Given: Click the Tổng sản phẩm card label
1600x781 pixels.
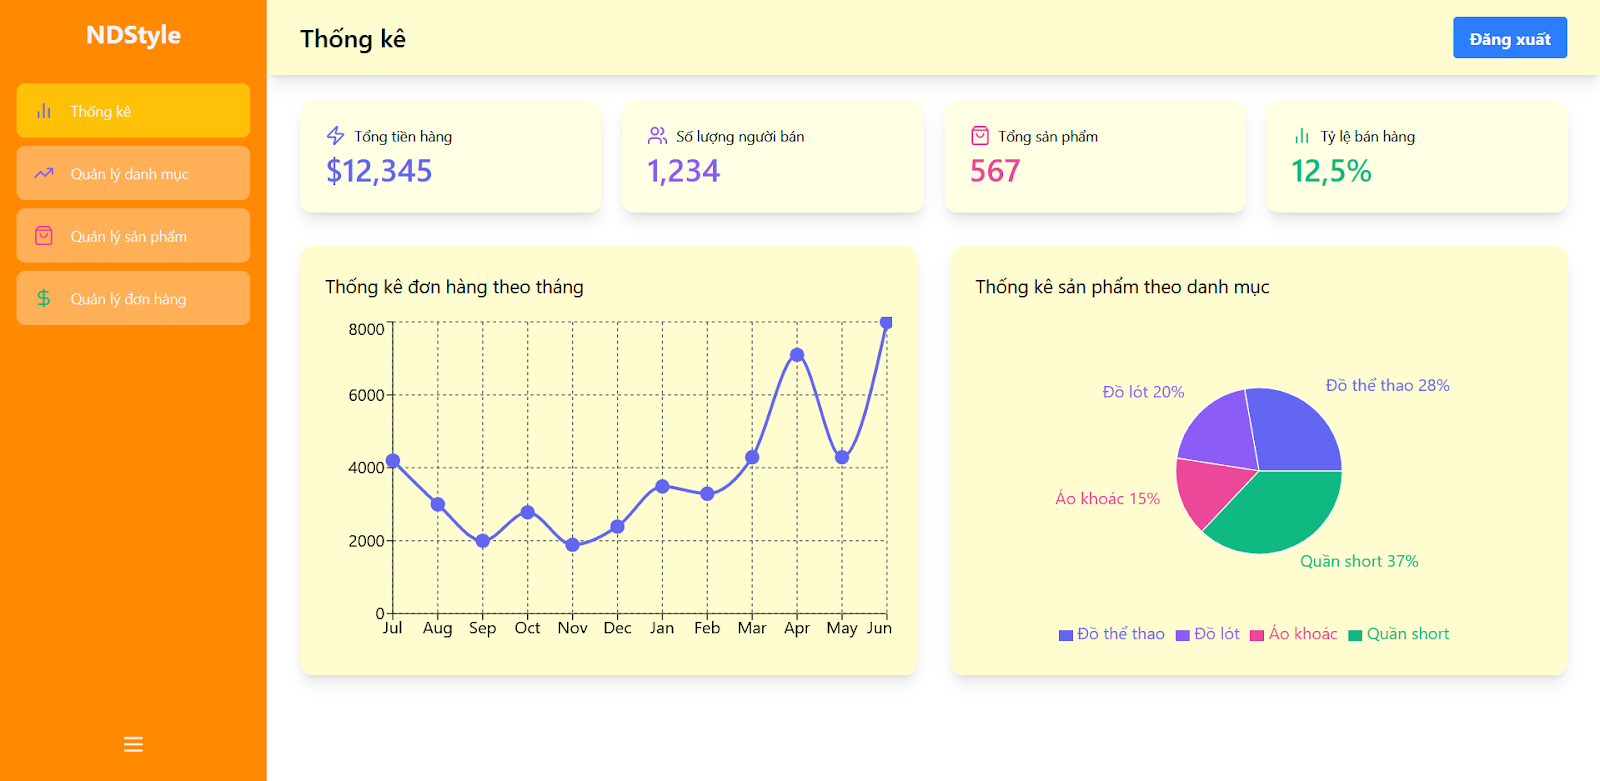Looking at the screenshot, I should click(x=1048, y=136).
